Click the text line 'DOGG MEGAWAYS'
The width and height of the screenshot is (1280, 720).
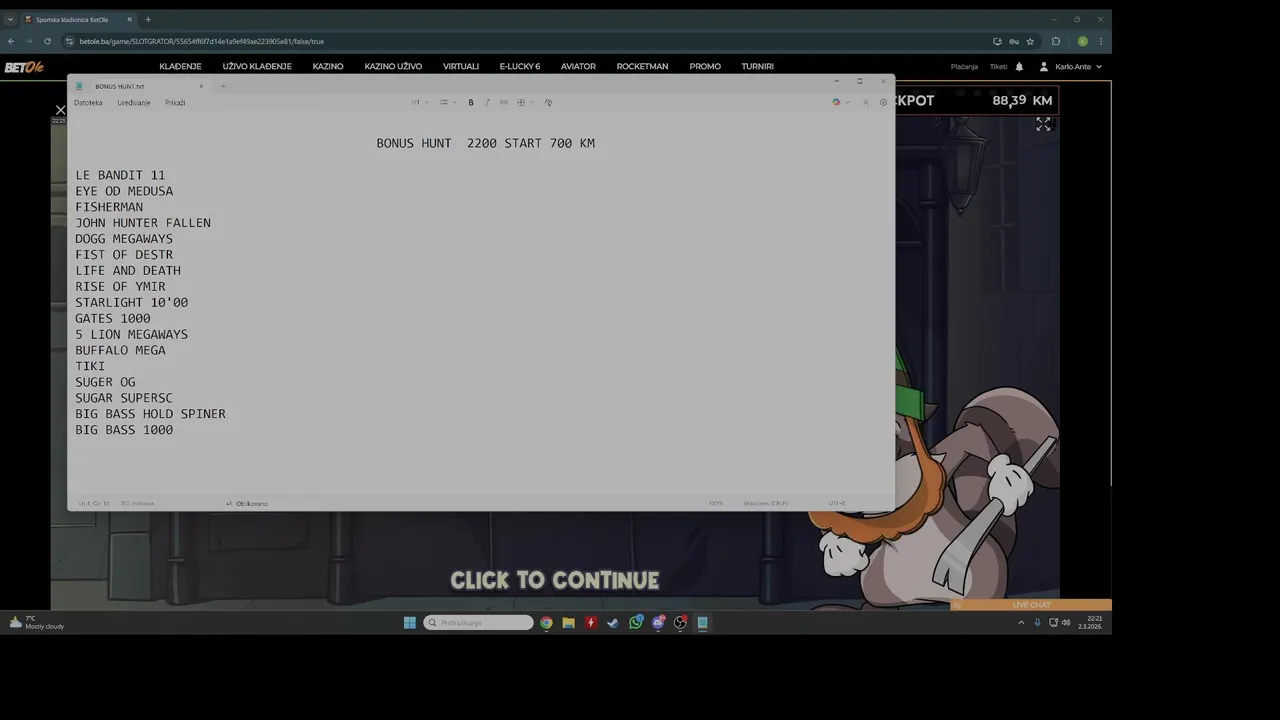click(x=124, y=239)
